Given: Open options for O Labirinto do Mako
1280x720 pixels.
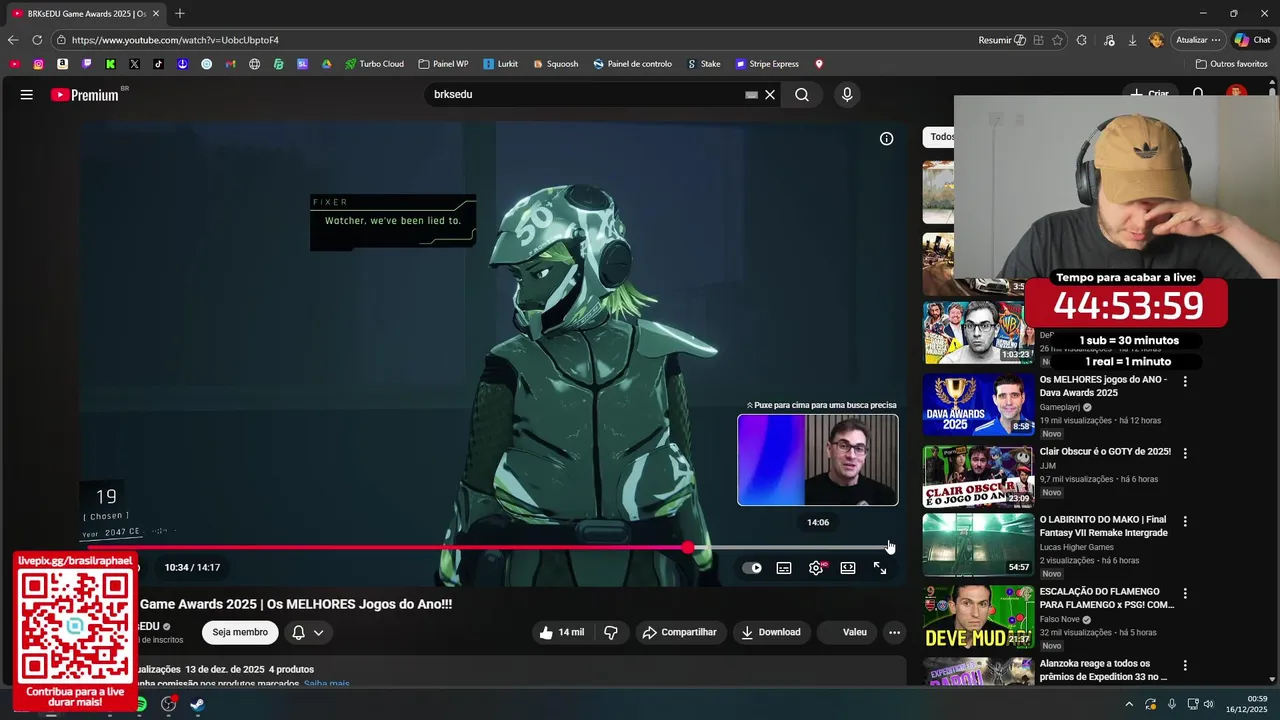Looking at the screenshot, I should 1185,521.
